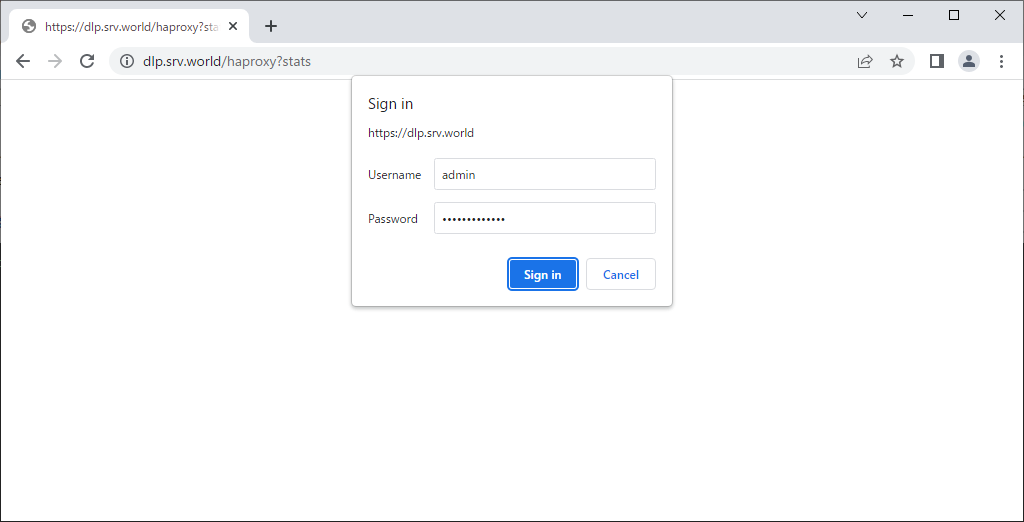Click the address bar URL text
1024x522 pixels.
coord(227,61)
